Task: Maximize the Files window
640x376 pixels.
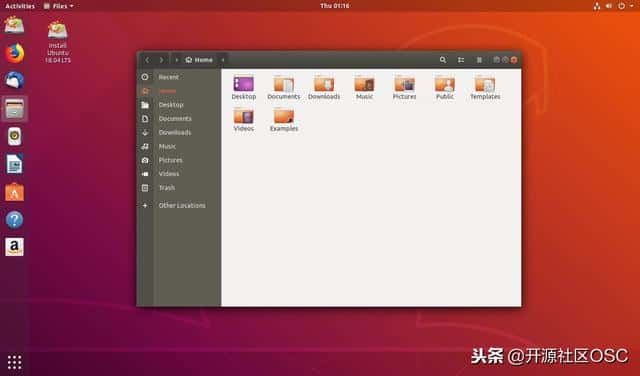Action: click(x=505, y=60)
